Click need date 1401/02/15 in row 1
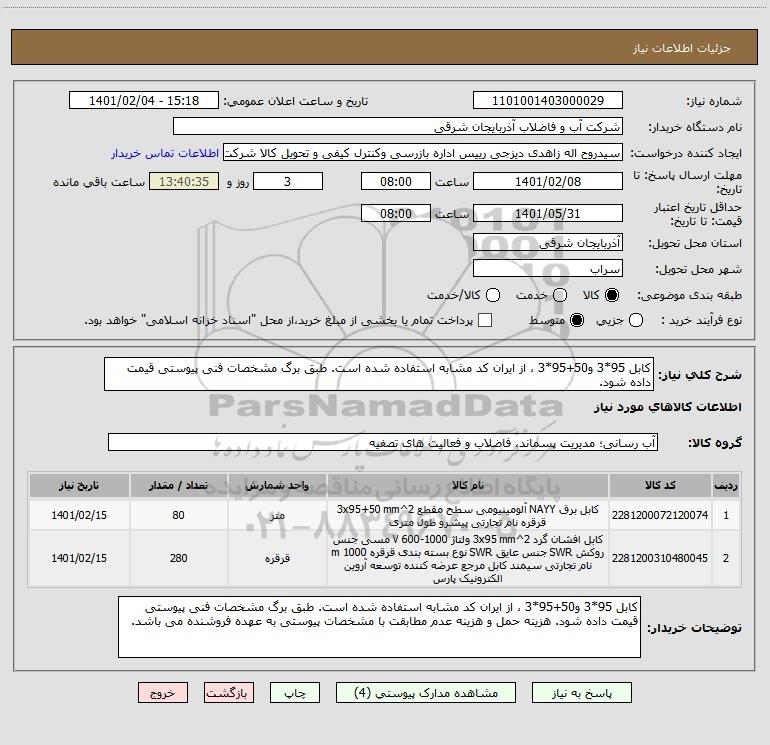770x745 pixels. point(79,515)
